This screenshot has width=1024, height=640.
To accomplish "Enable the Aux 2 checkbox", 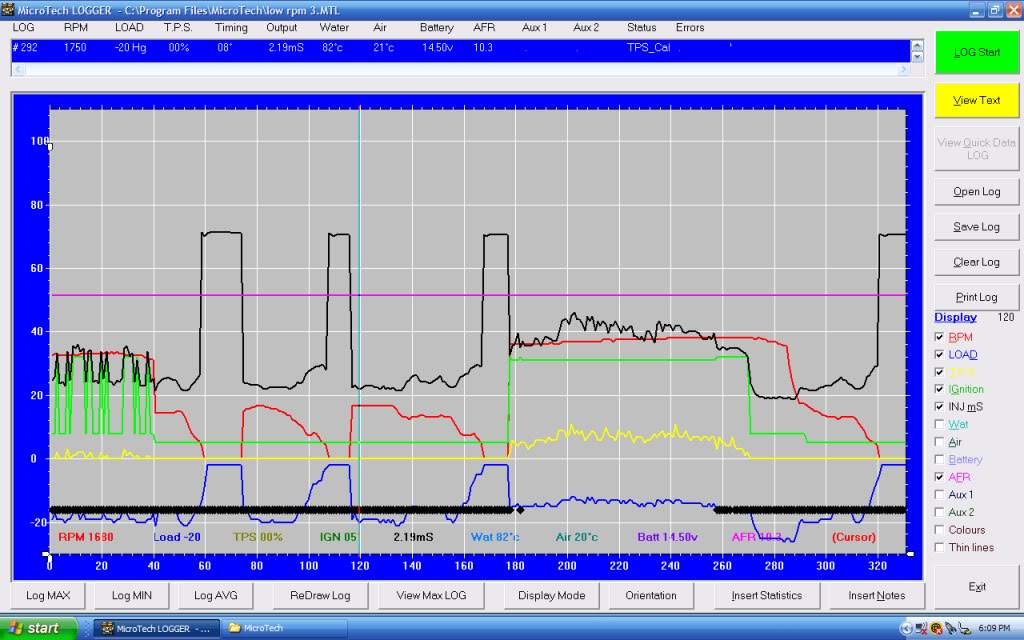I will coord(939,513).
